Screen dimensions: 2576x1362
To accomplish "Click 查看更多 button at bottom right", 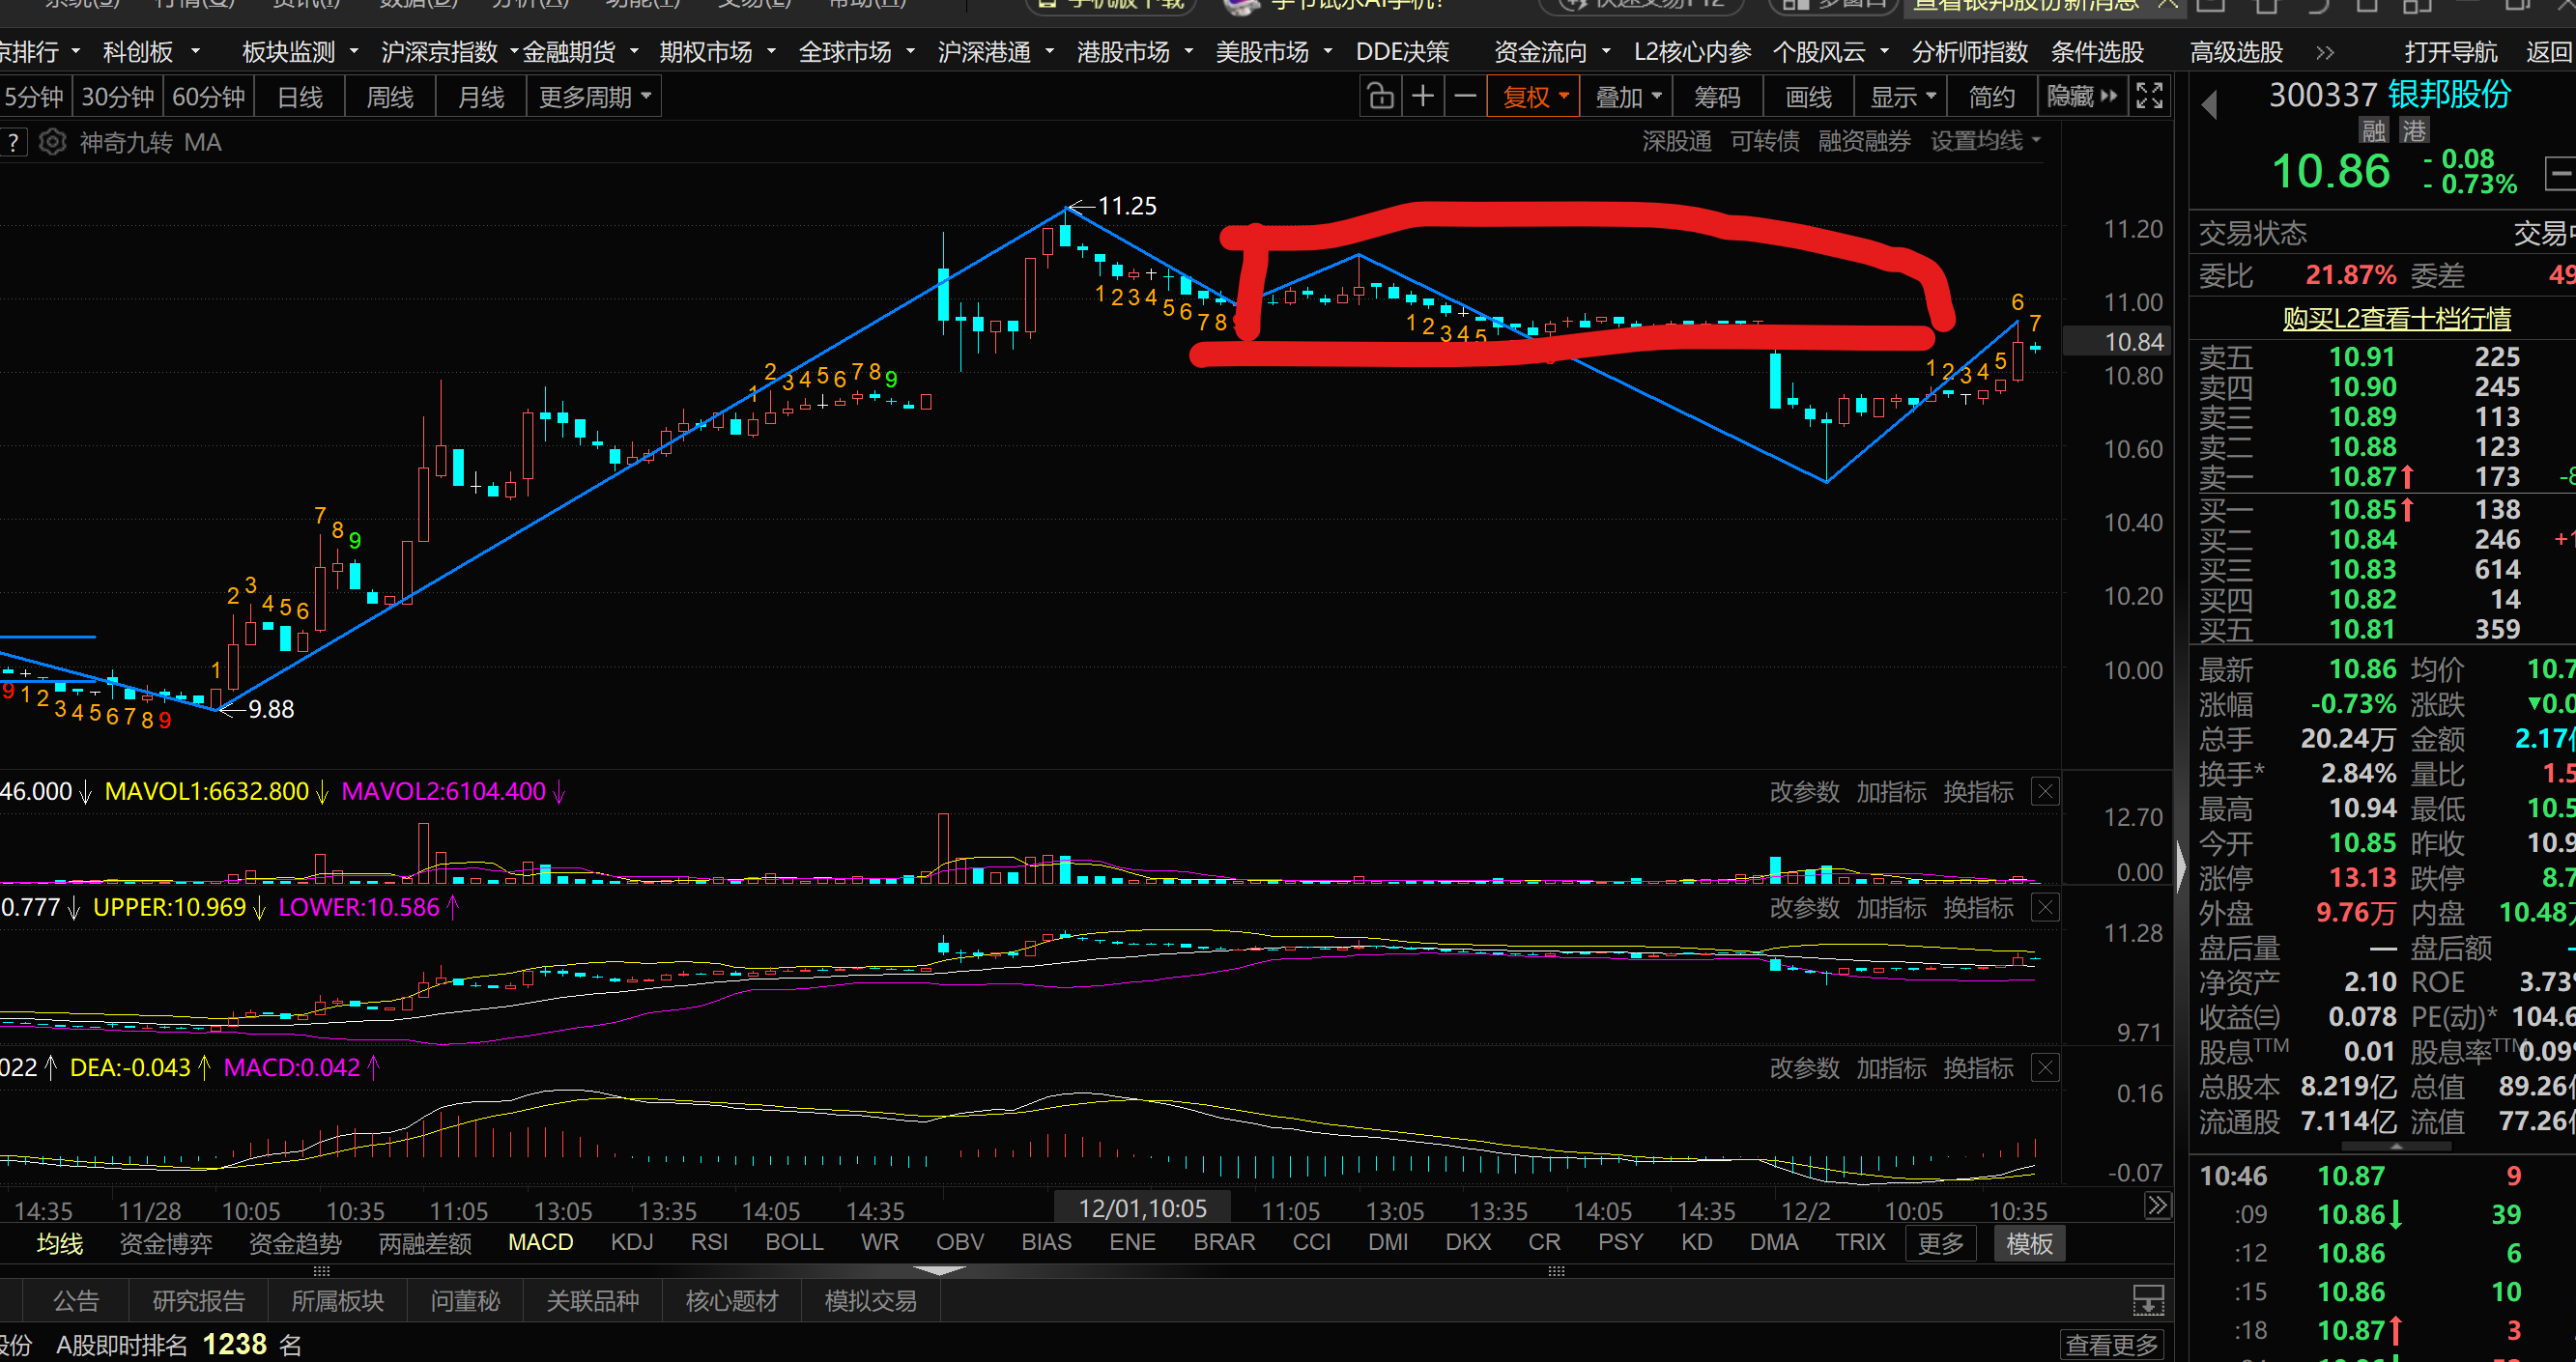I will pos(2111,1345).
